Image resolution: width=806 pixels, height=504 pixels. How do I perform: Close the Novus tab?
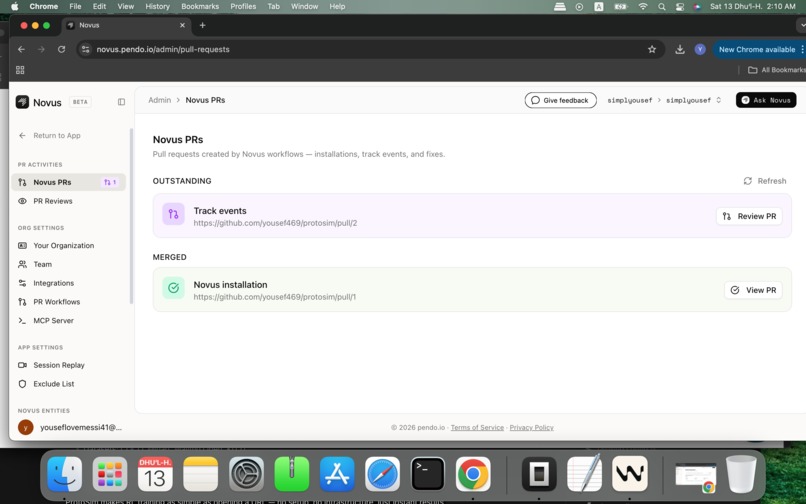pyautogui.click(x=182, y=25)
